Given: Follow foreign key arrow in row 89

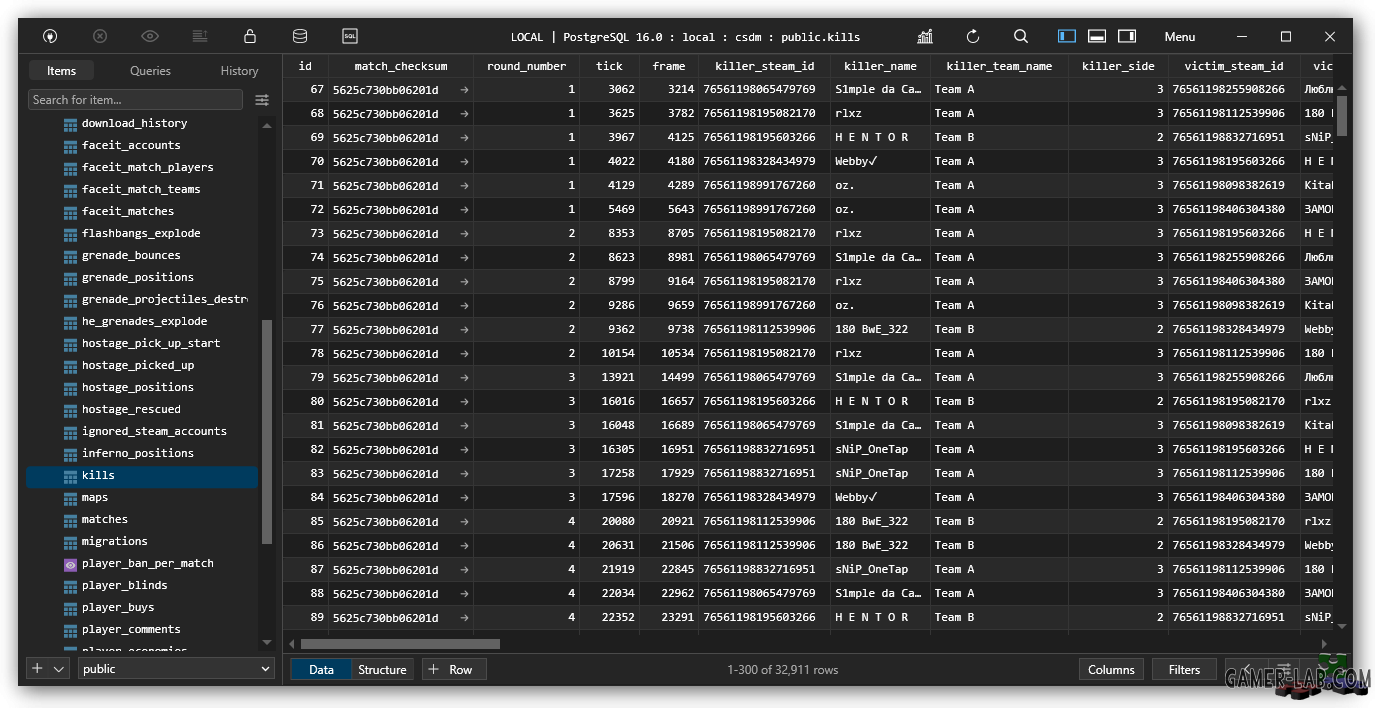Looking at the screenshot, I should [x=464, y=617].
